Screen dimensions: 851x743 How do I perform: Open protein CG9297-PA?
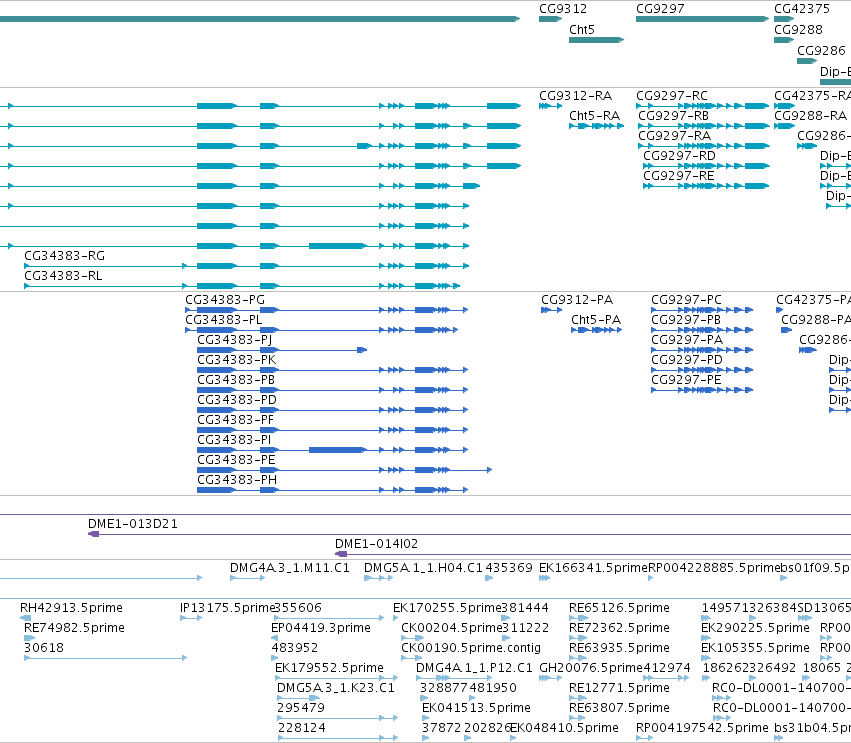click(x=702, y=350)
